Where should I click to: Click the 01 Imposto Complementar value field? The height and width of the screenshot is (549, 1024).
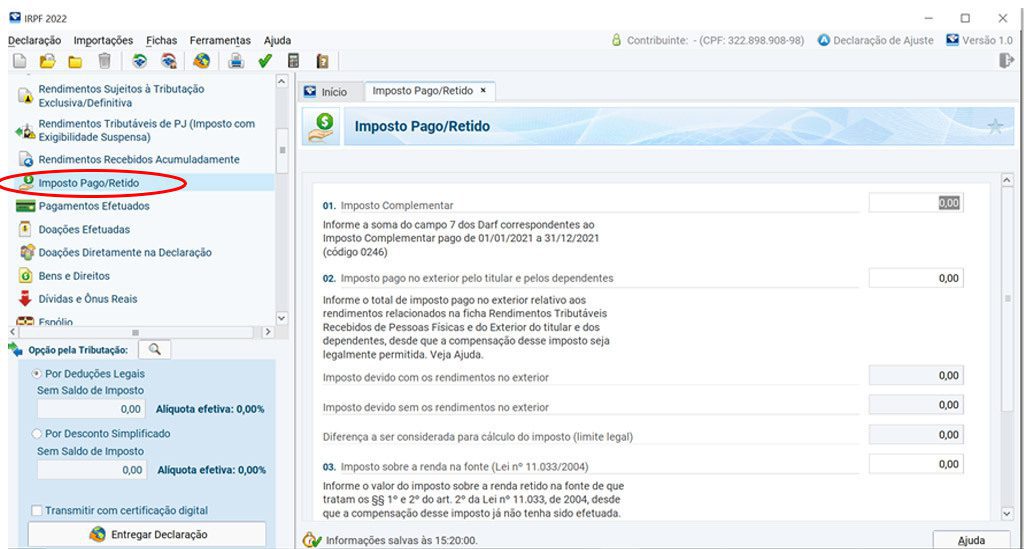pyautogui.click(x=916, y=203)
